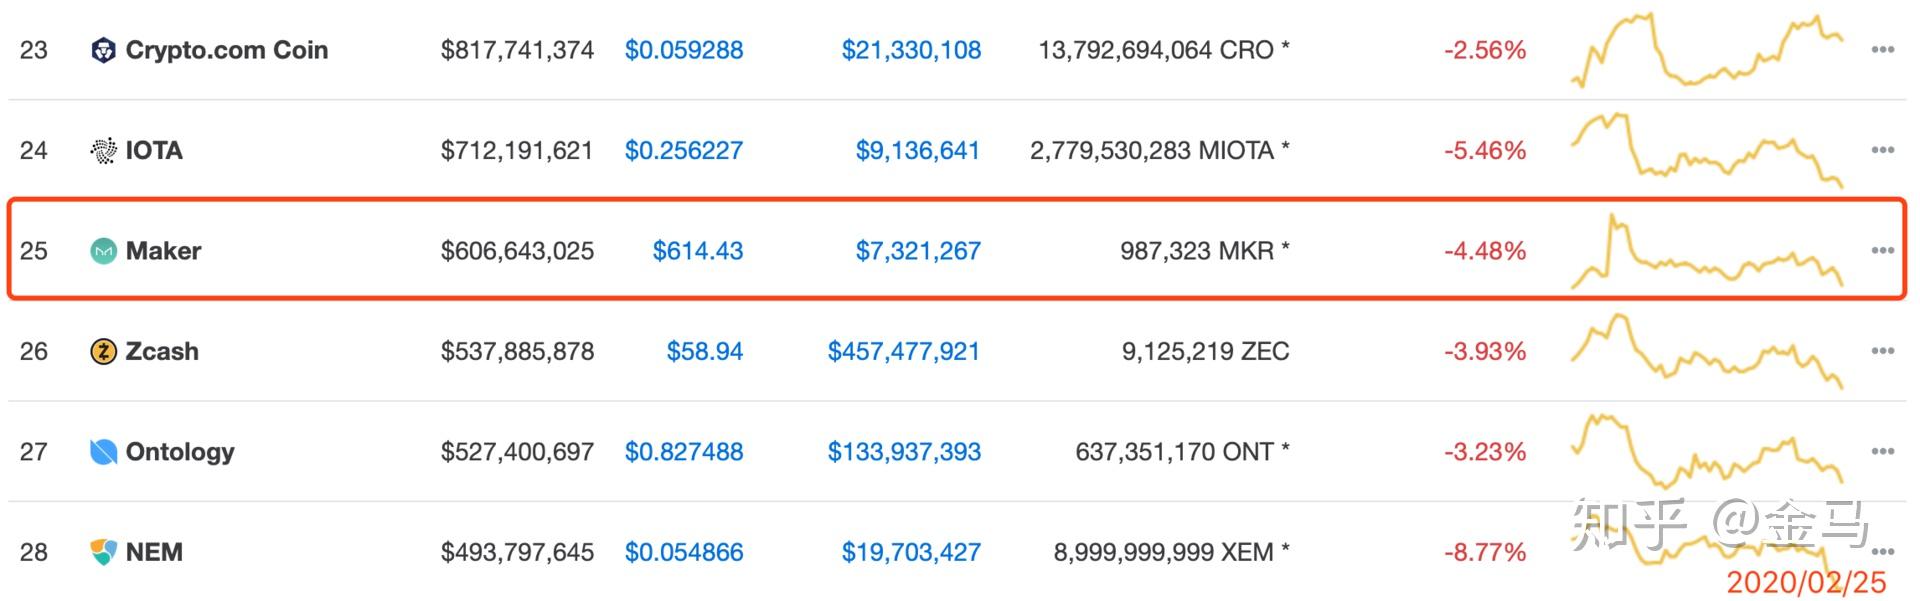Viewport: 1920px width, 601px height.
Task: Open Maker price link $614.43
Action: (698, 251)
